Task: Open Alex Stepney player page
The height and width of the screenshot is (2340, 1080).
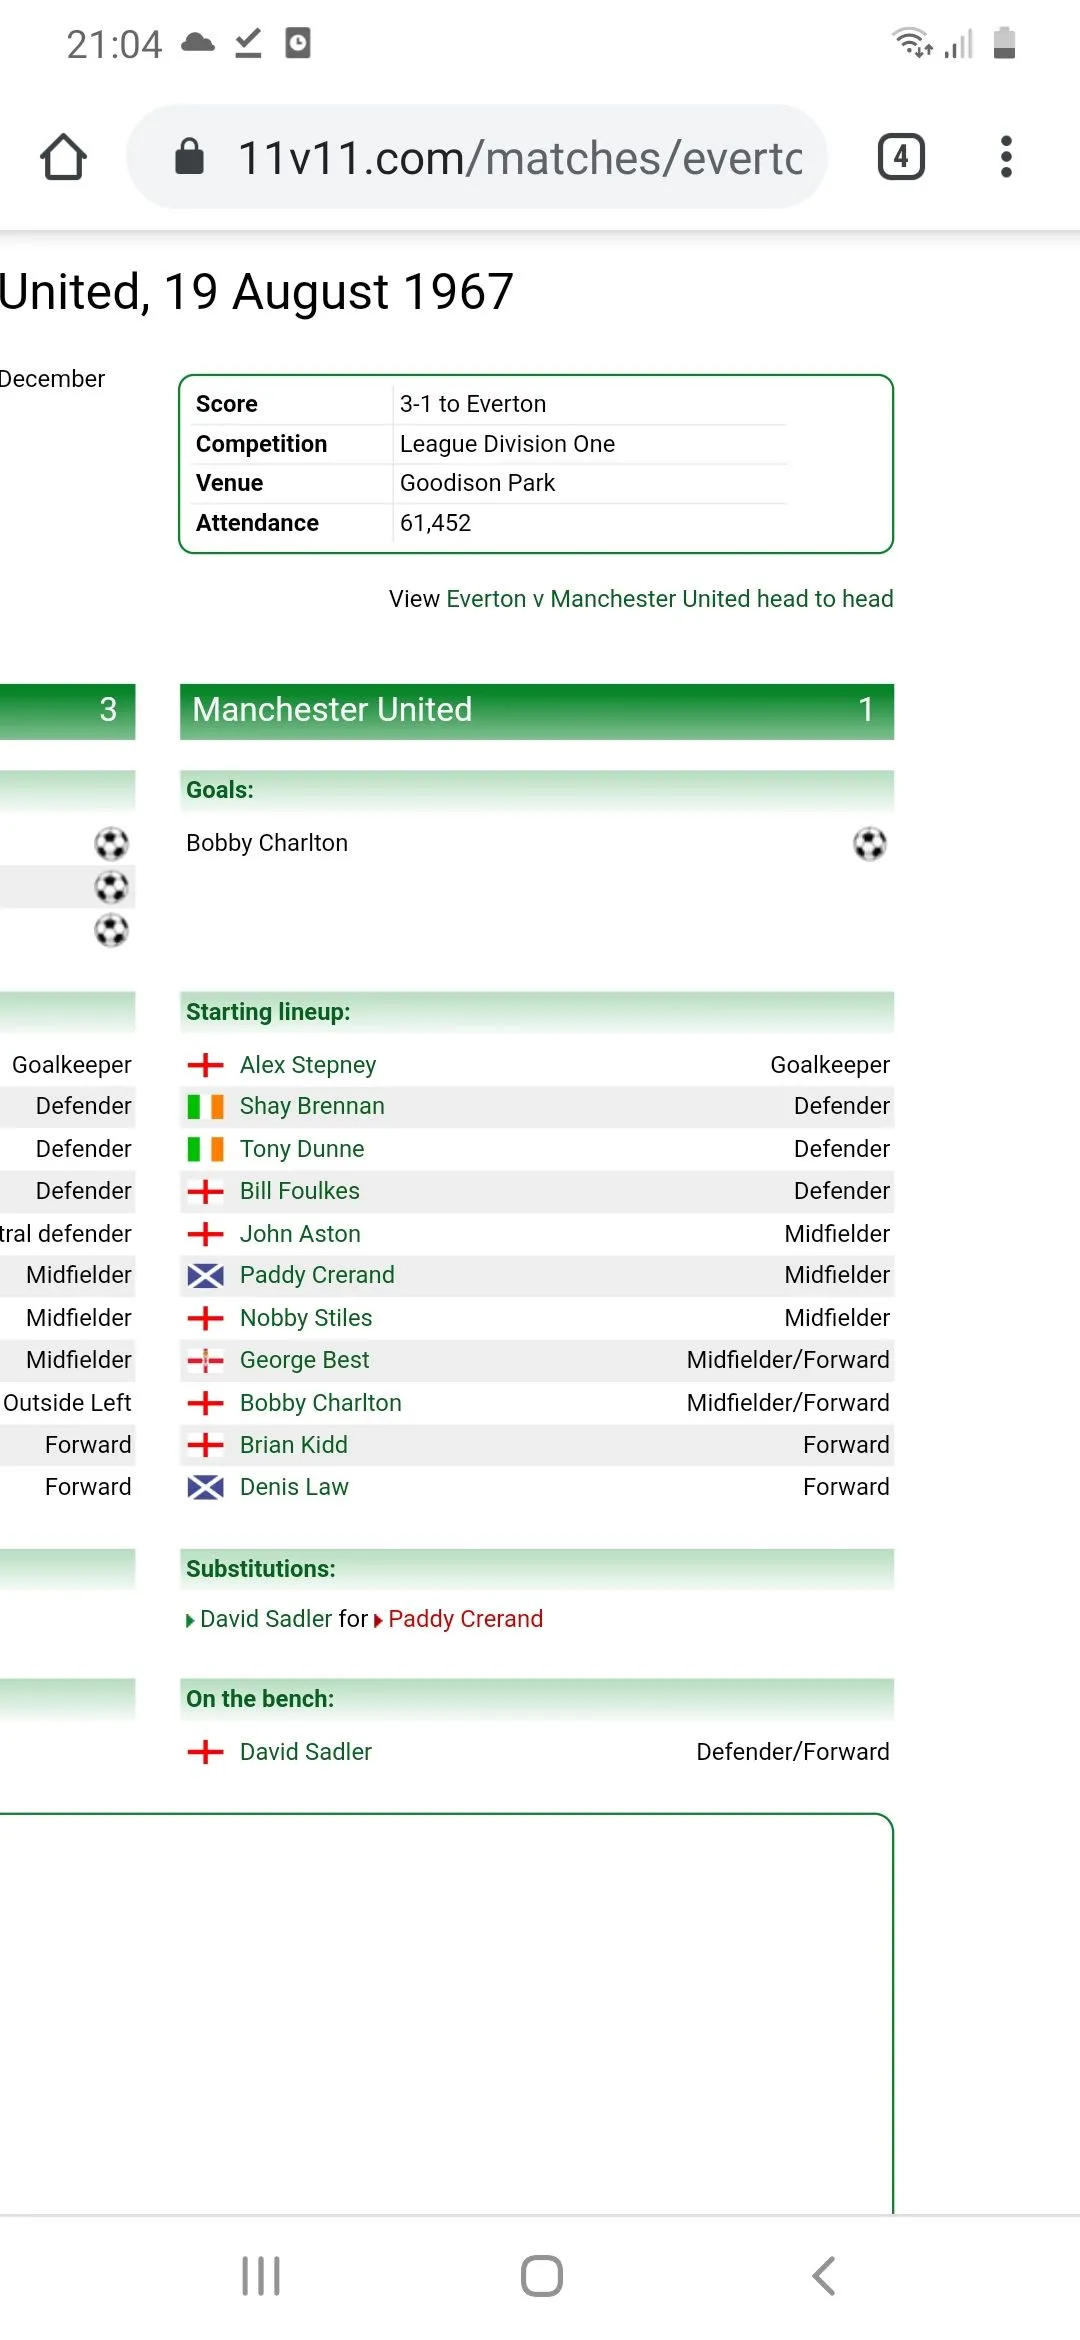Action: (x=308, y=1065)
